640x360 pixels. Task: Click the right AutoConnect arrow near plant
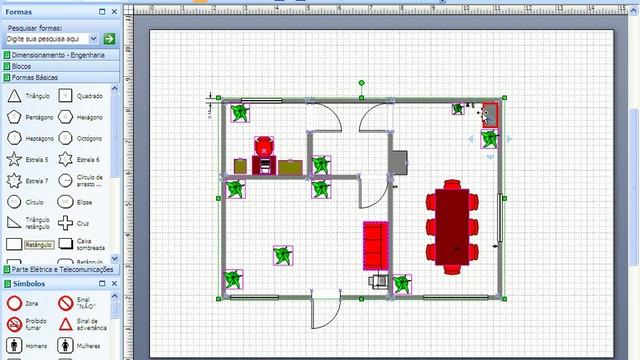click(x=509, y=139)
